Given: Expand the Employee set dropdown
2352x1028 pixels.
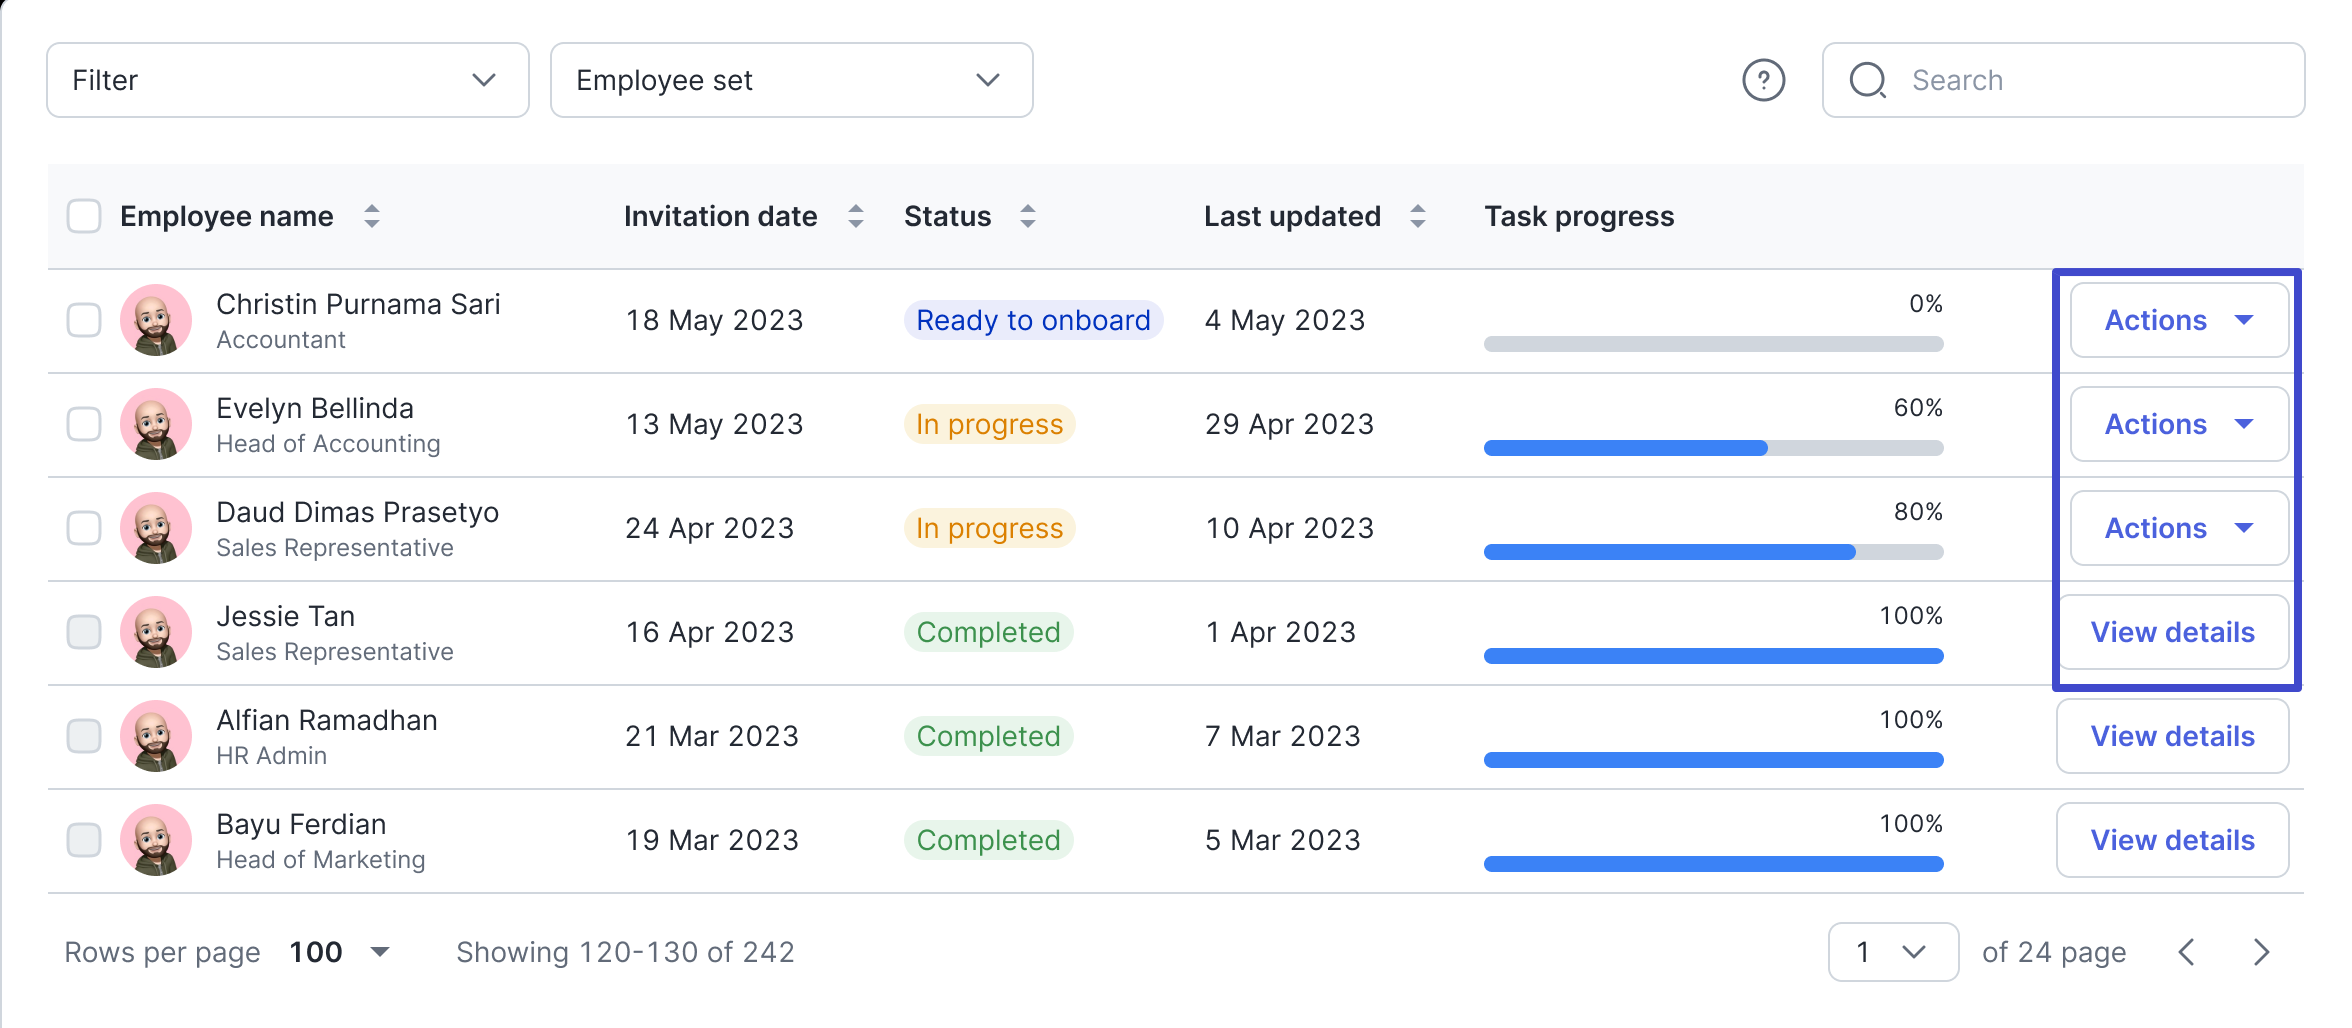Looking at the screenshot, I should pos(791,80).
